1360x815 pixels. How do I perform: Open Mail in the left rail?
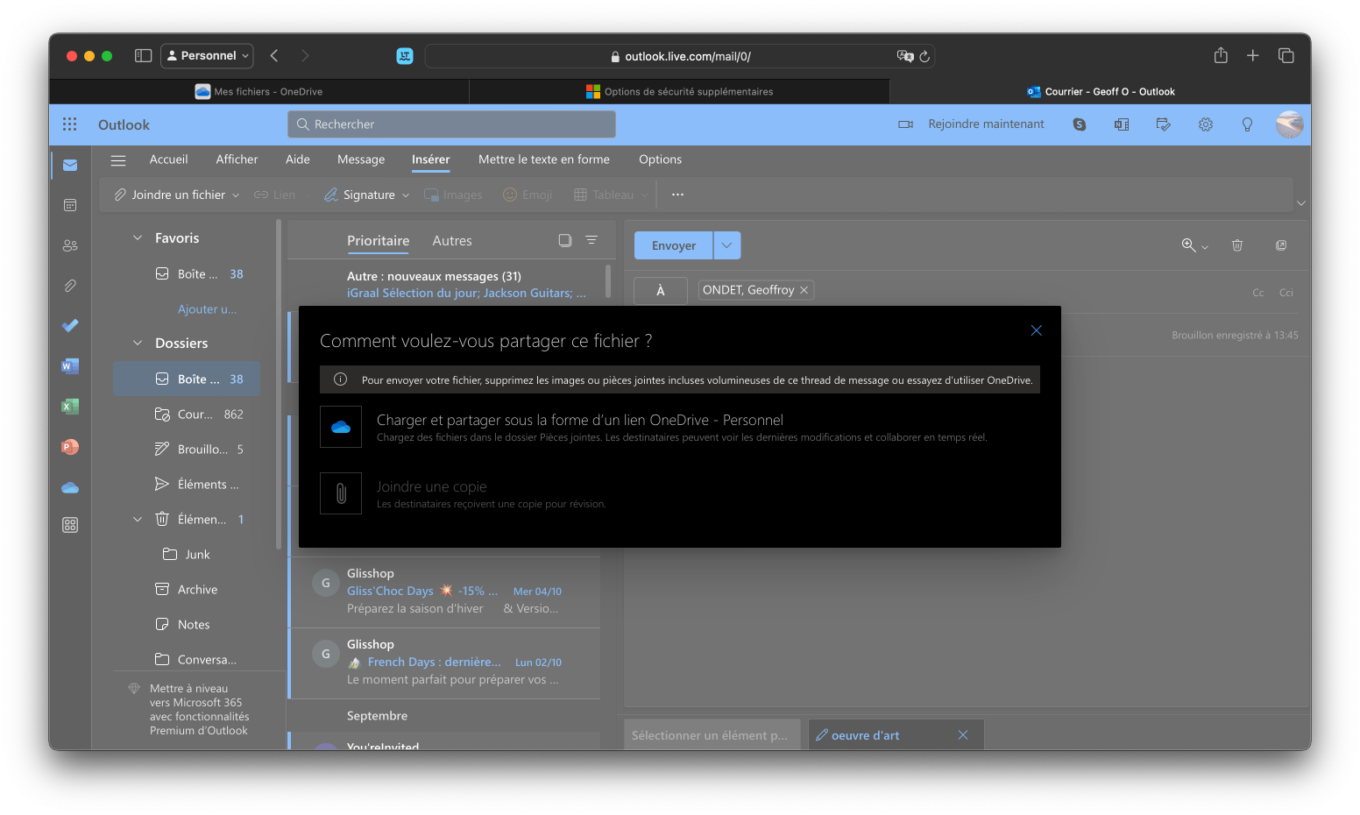click(70, 165)
